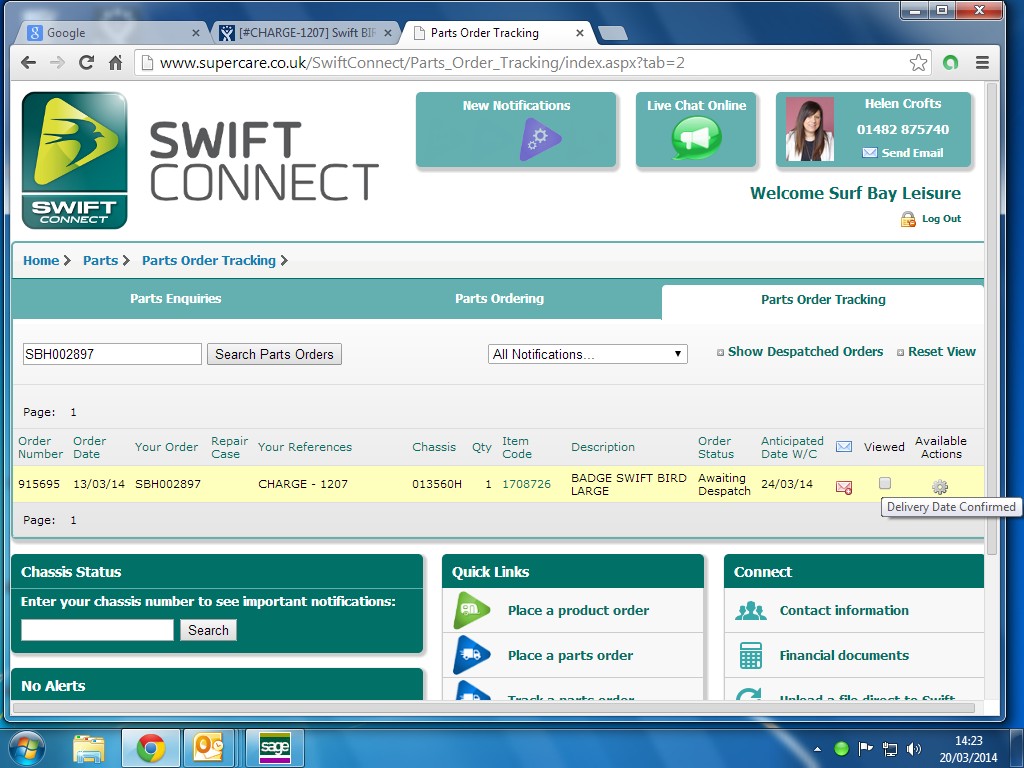Click Contact information link
The image size is (1024, 768).
coord(844,611)
